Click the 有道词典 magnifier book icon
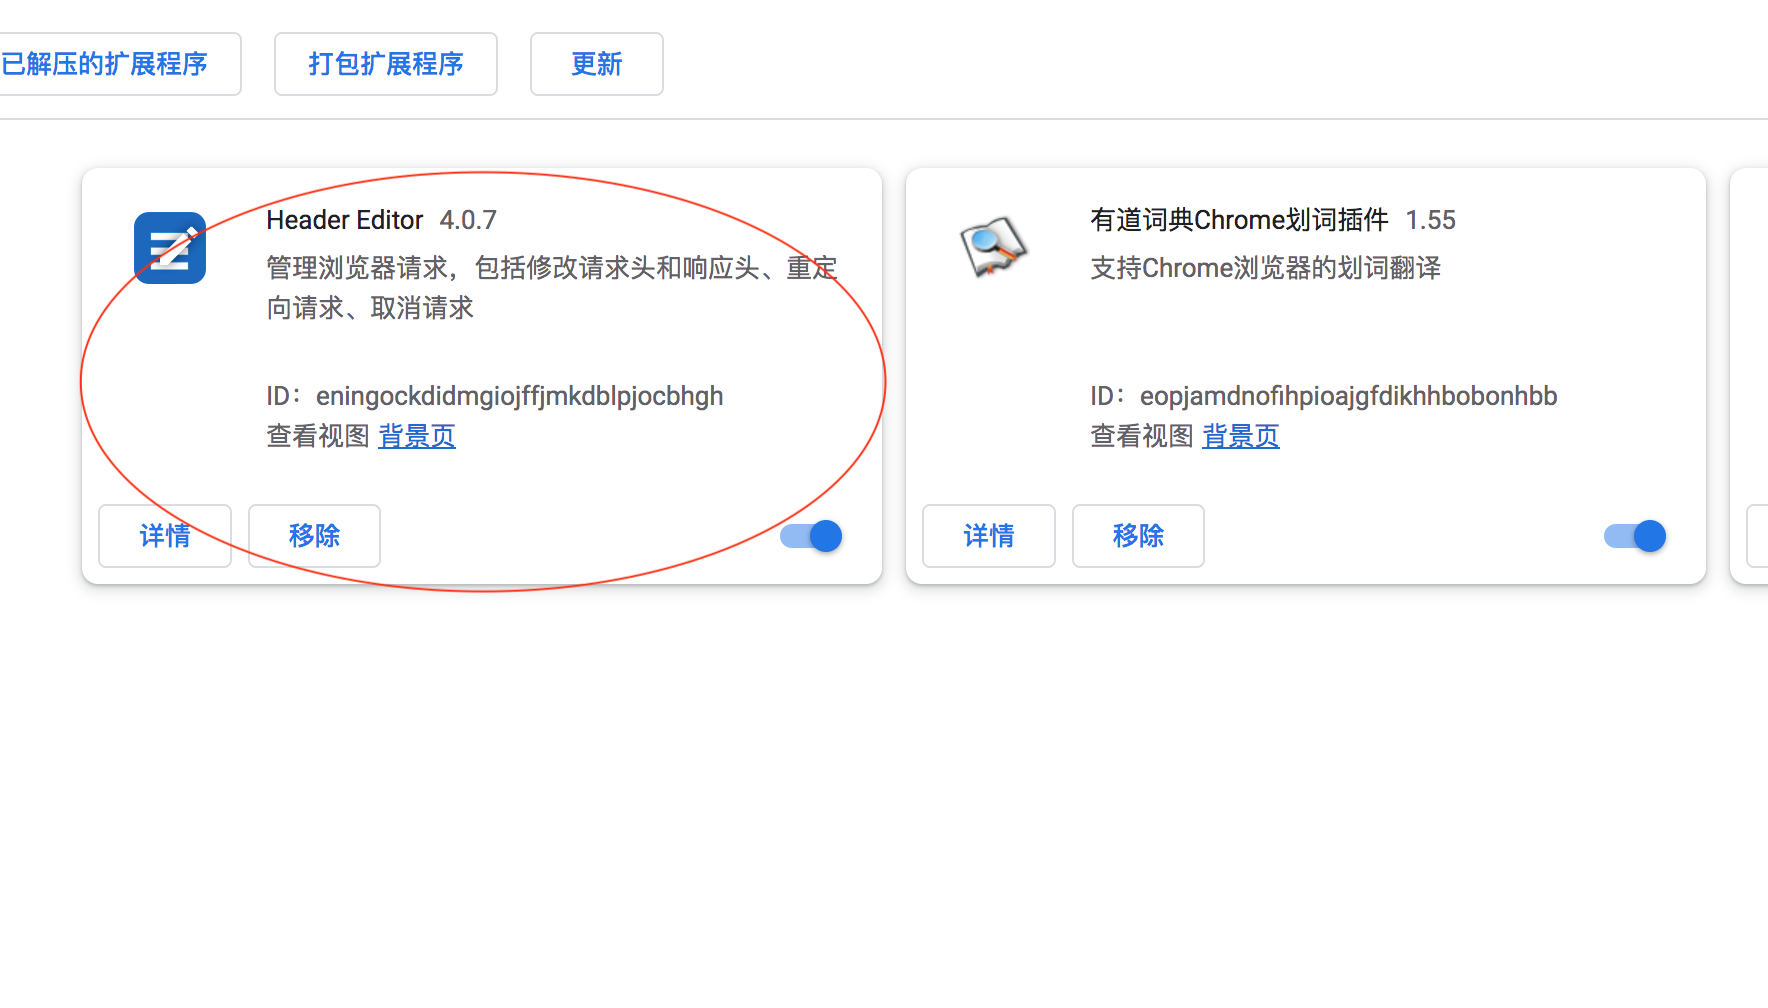Viewport: 1768px width, 1008px height. point(992,246)
